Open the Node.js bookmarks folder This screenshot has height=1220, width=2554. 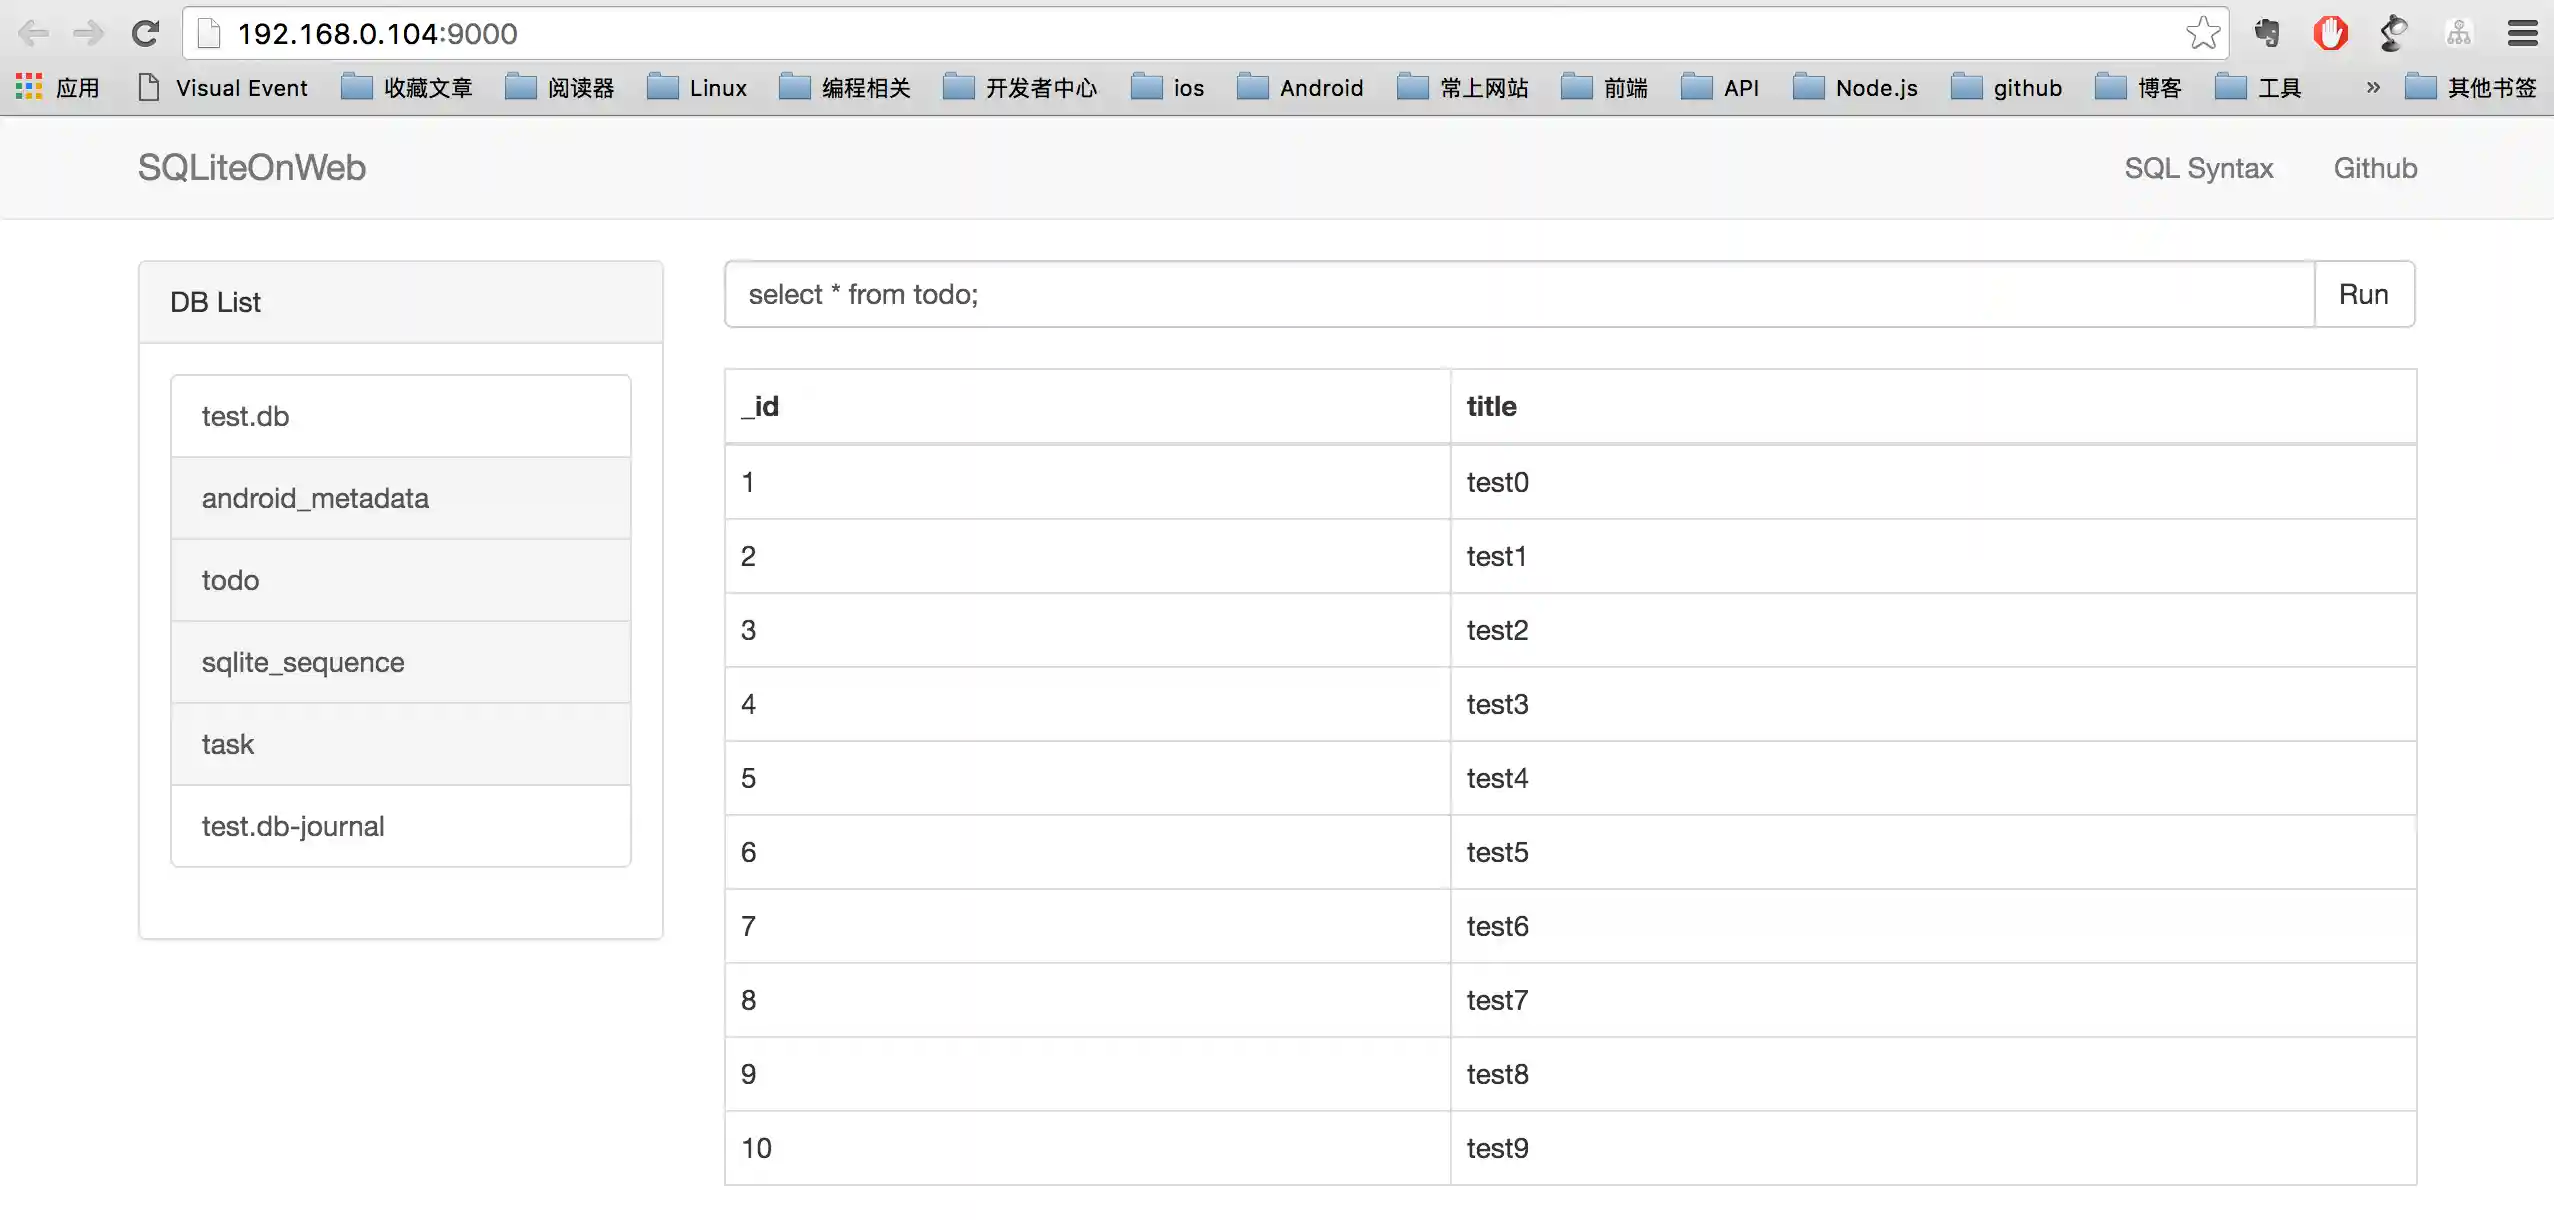click(1856, 88)
